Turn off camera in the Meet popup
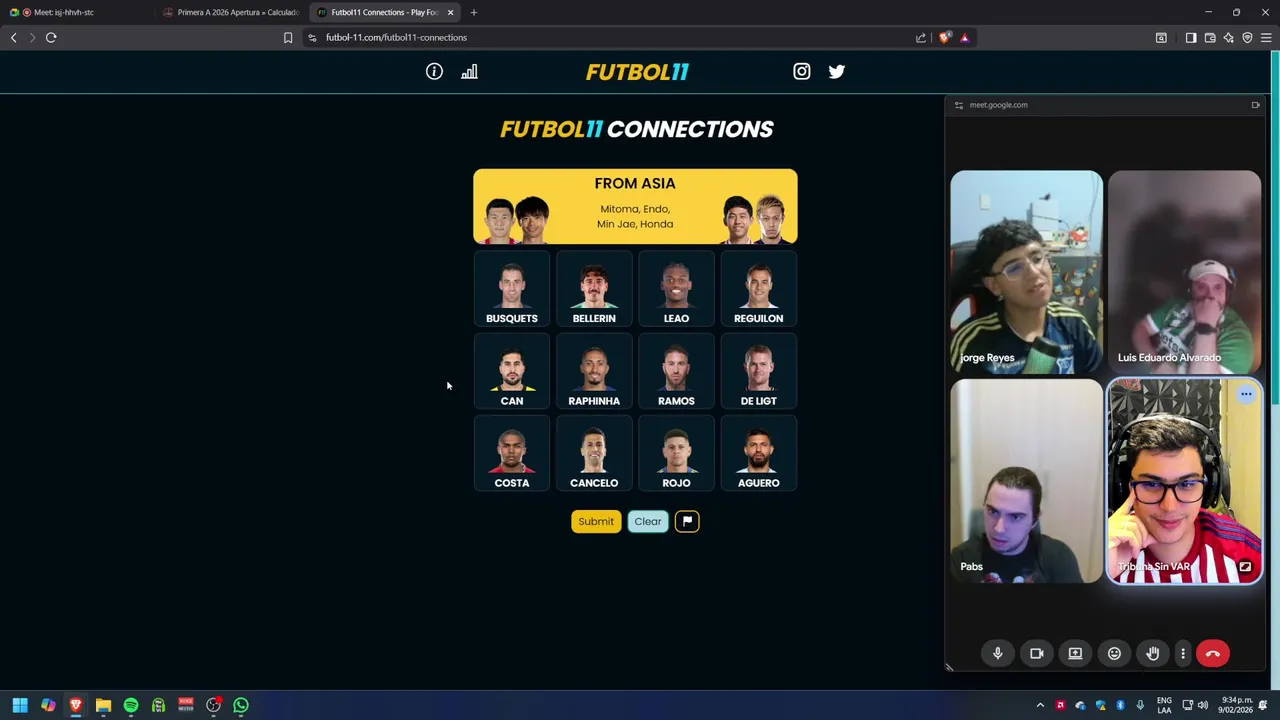Image resolution: width=1280 pixels, height=720 pixels. click(1036, 653)
